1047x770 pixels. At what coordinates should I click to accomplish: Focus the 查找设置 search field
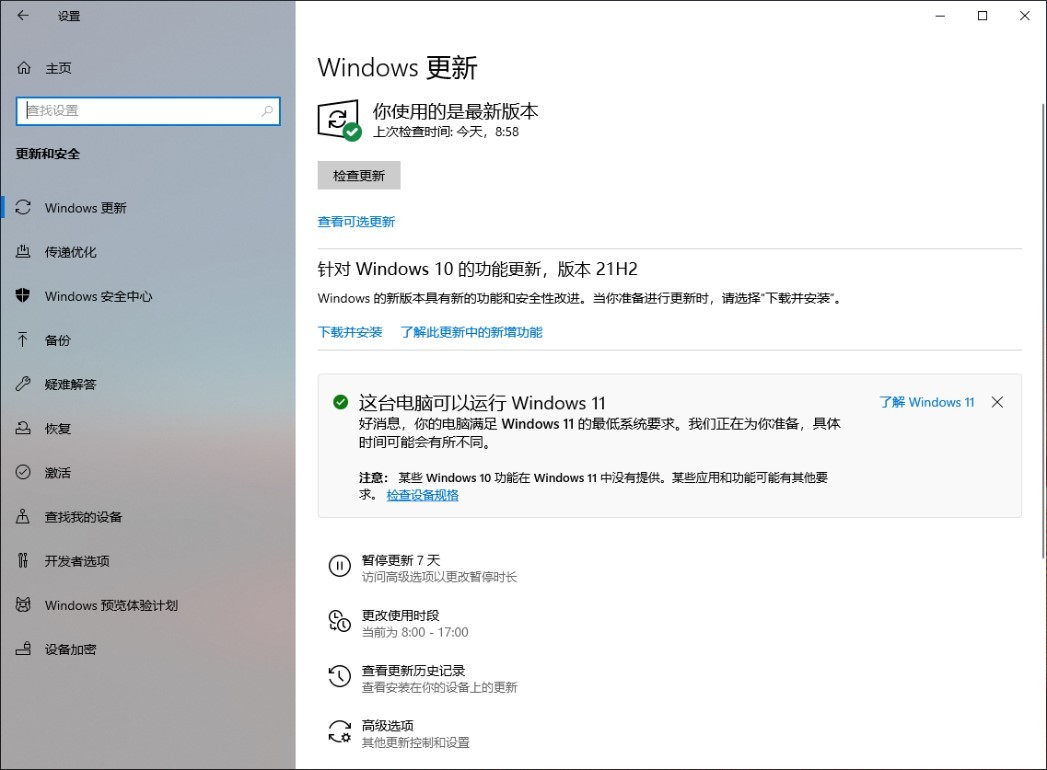pos(148,111)
